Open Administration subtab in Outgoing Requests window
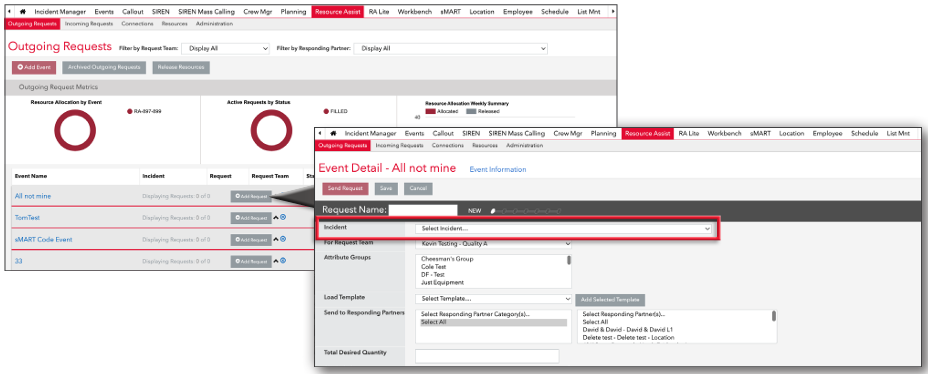 (x=214, y=24)
